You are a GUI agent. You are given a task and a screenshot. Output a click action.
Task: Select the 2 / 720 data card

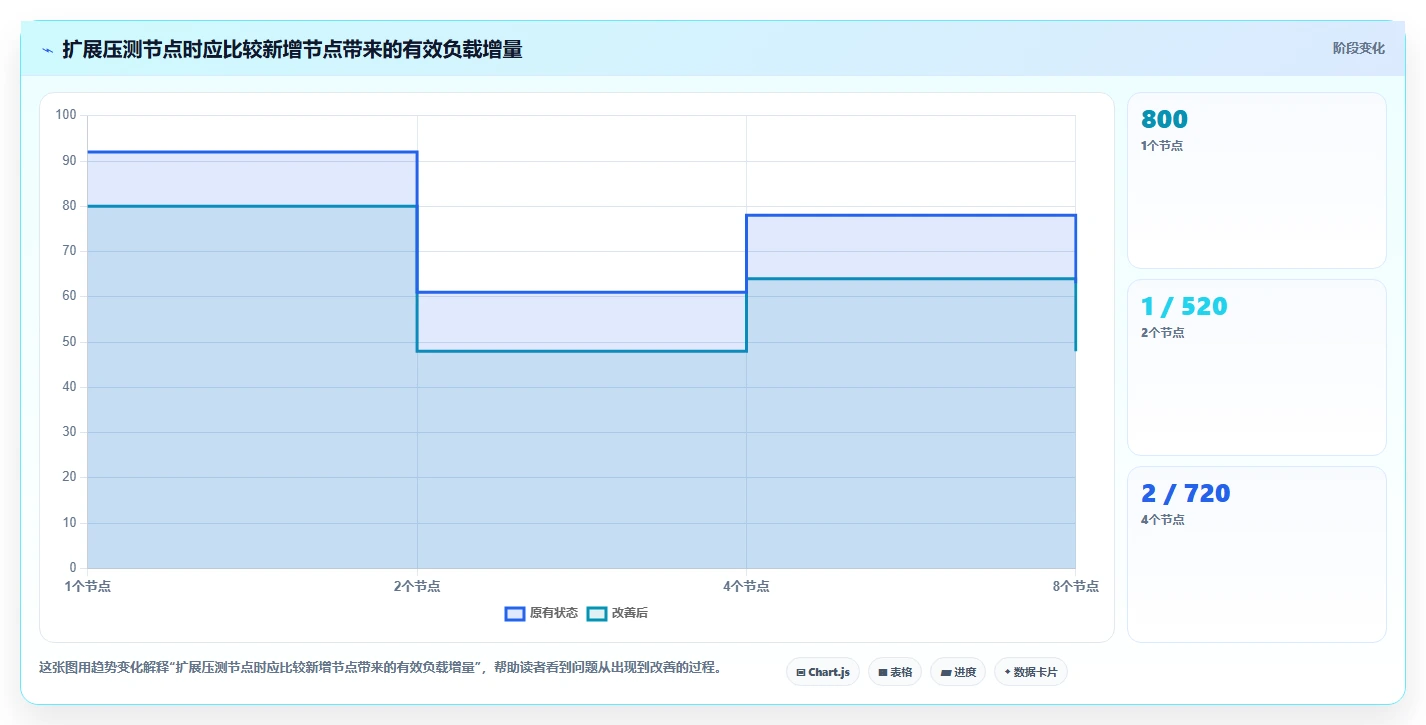tap(1257, 554)
